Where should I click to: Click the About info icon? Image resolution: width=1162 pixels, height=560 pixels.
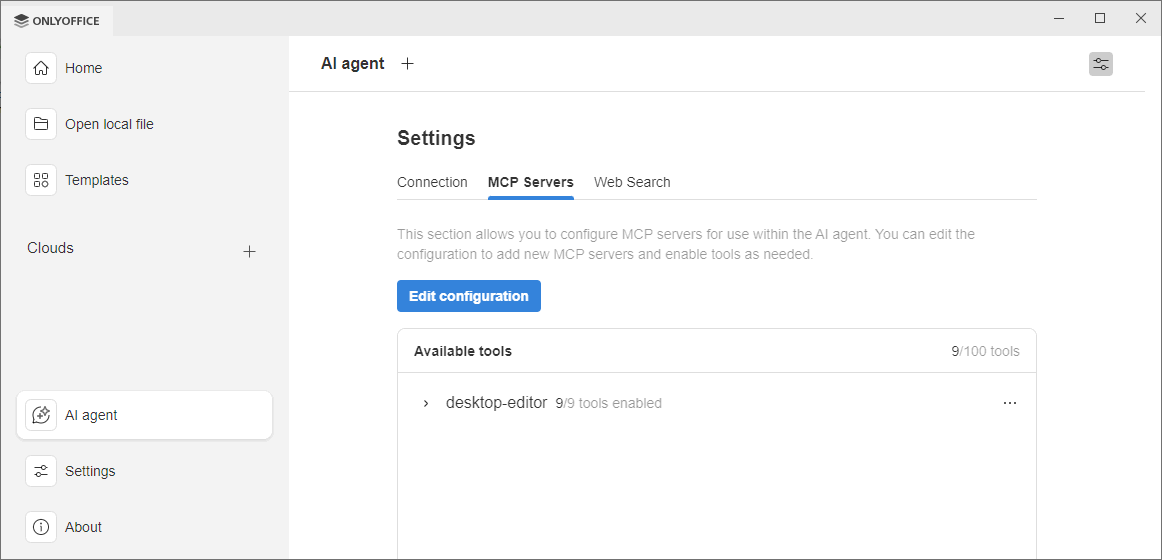pos(41,527)
